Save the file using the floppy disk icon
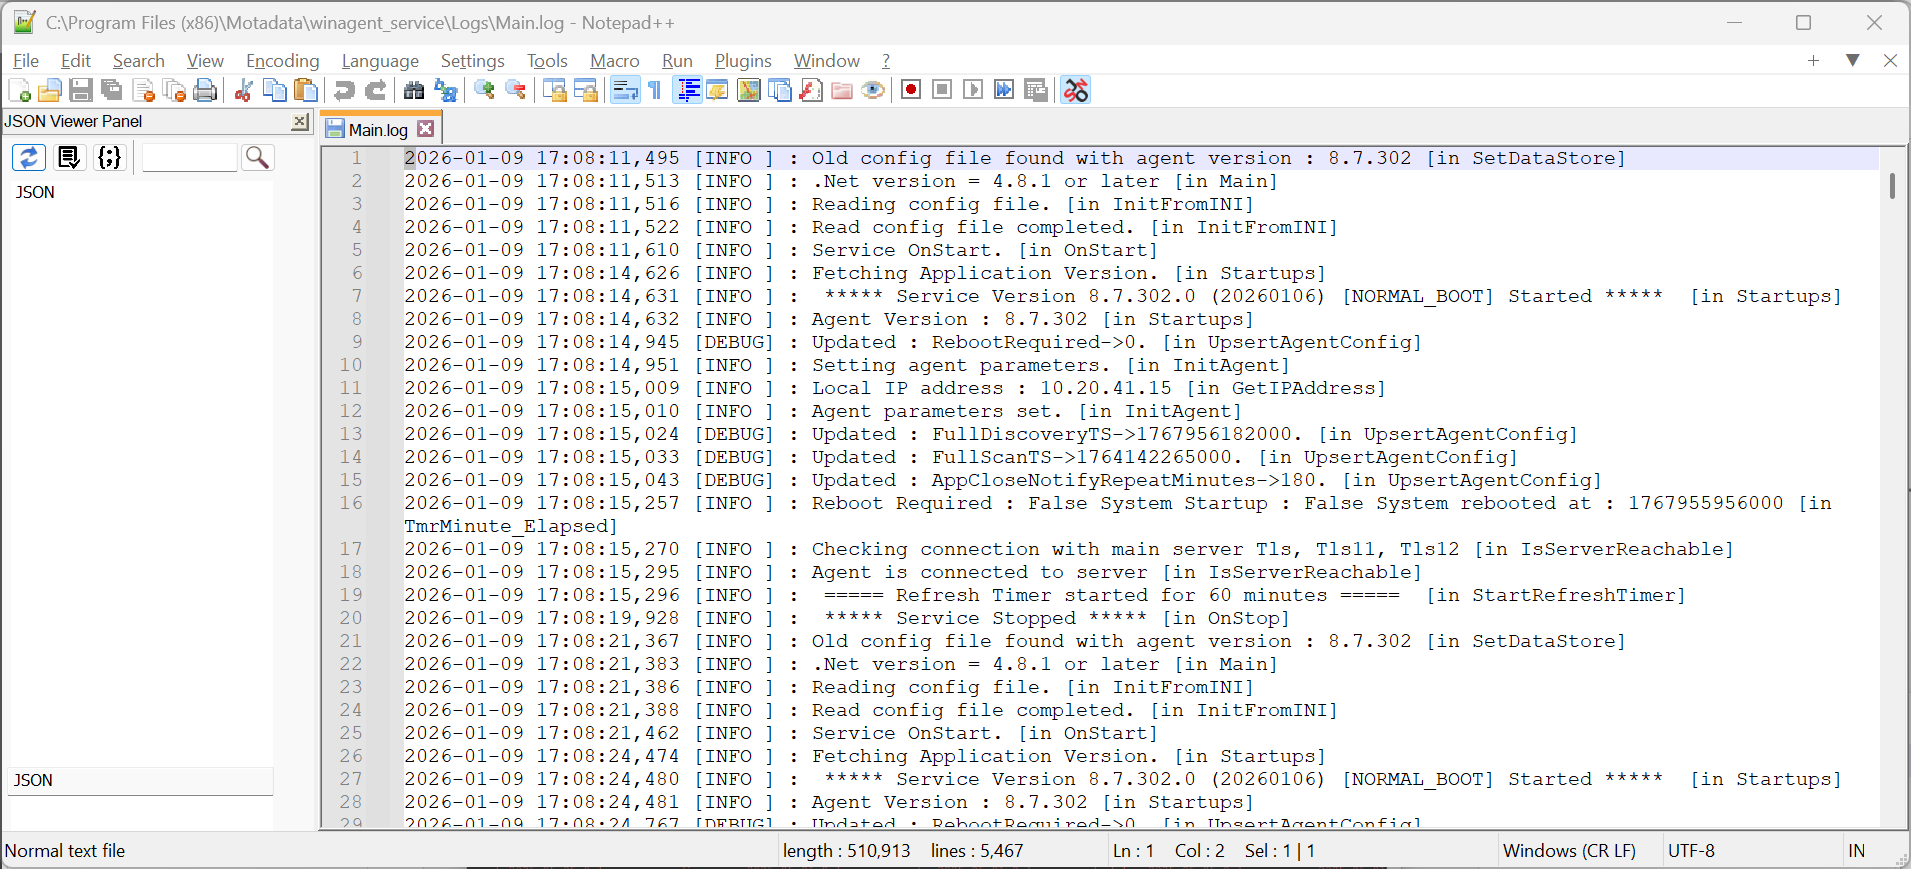This screenshot has width=1911, height=869. [x=81, y=91]
